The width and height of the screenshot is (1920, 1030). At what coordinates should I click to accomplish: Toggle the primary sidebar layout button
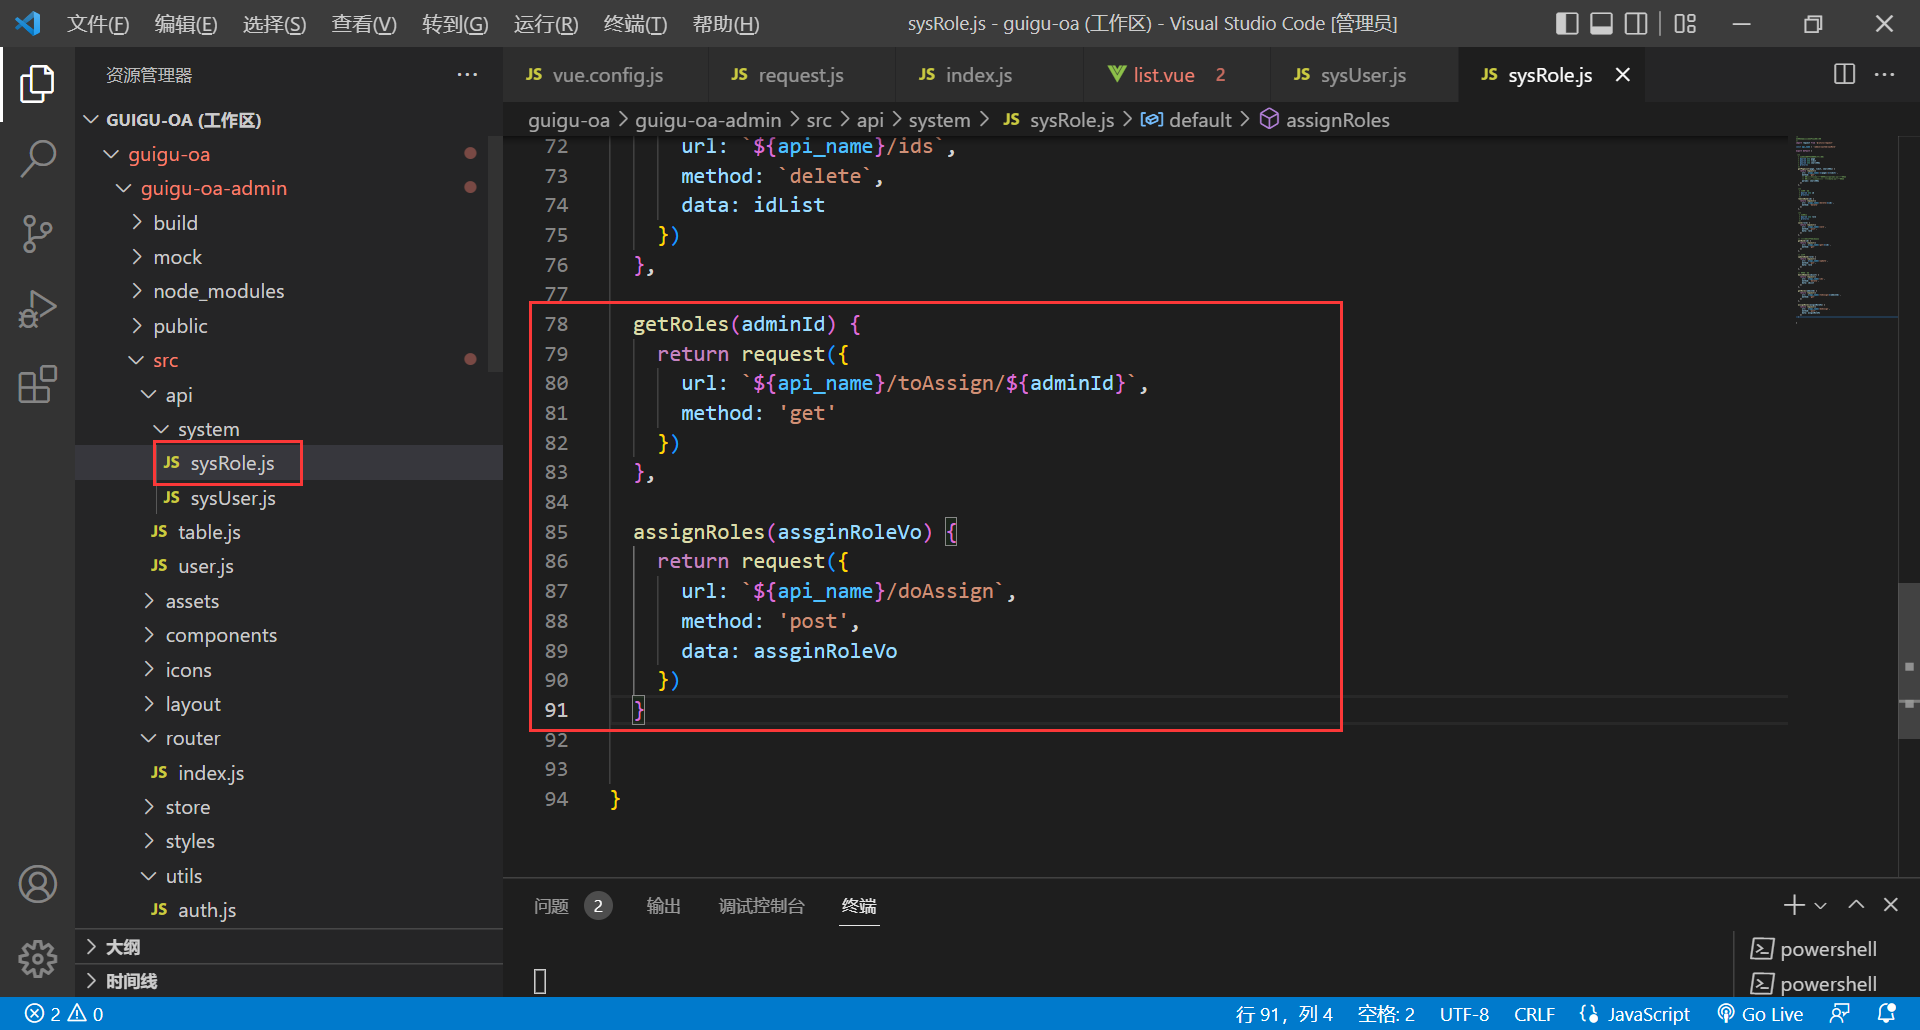coord(1567,24)
